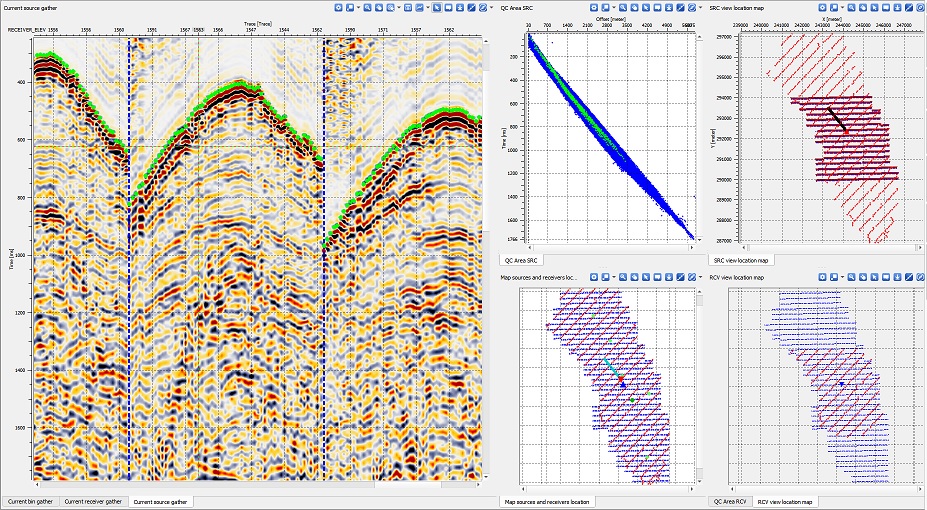Select Current source gather tab
This screenshot has width=927, height=510.
160,502
